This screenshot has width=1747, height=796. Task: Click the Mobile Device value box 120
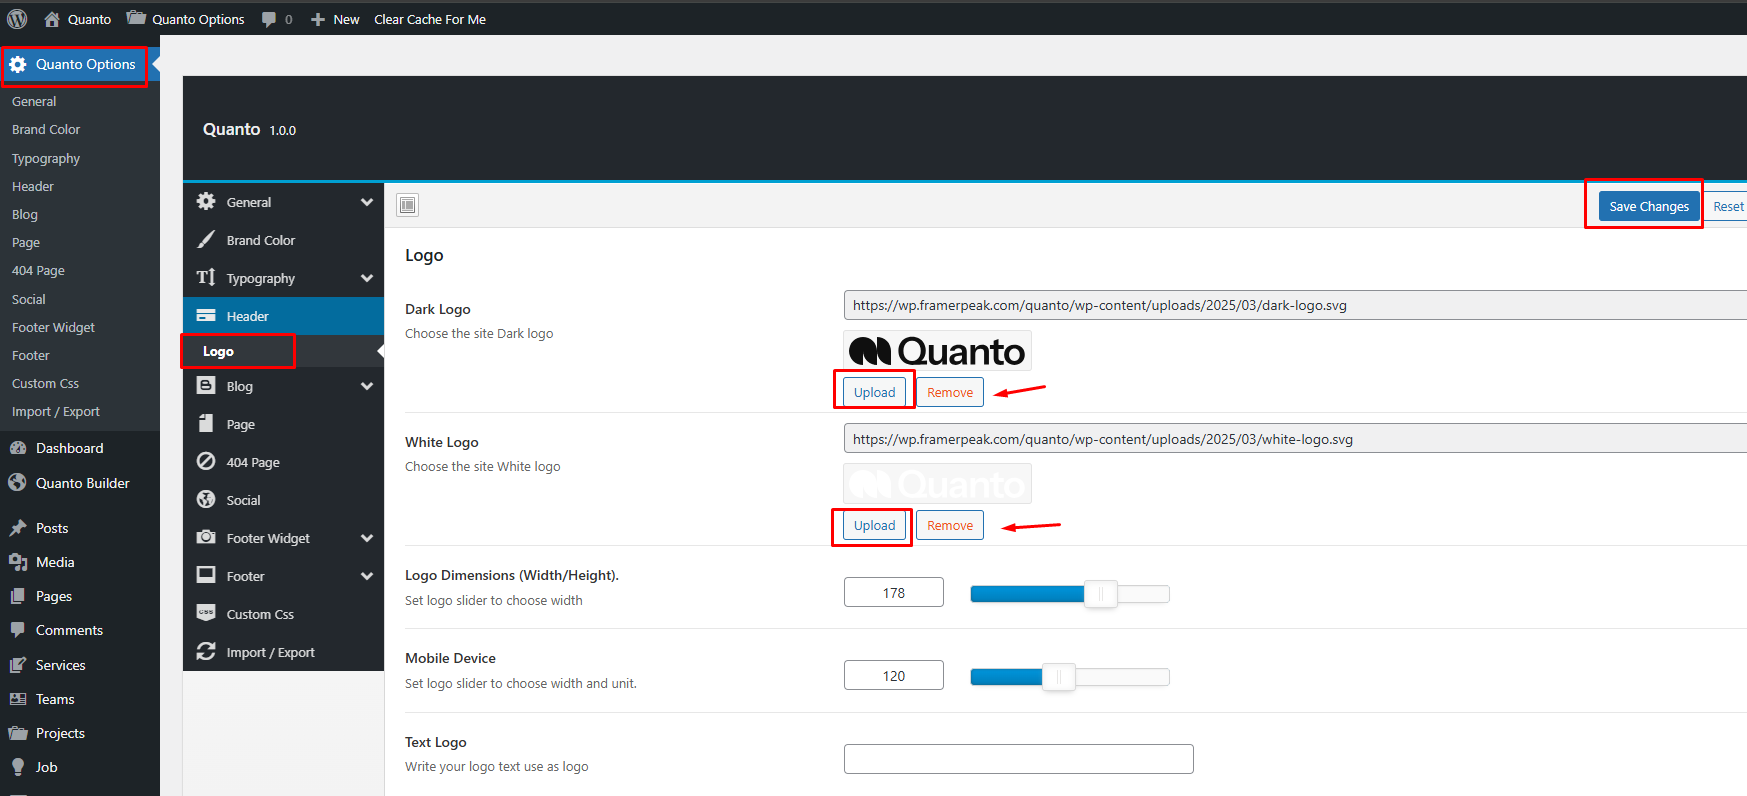pos(894,675)
